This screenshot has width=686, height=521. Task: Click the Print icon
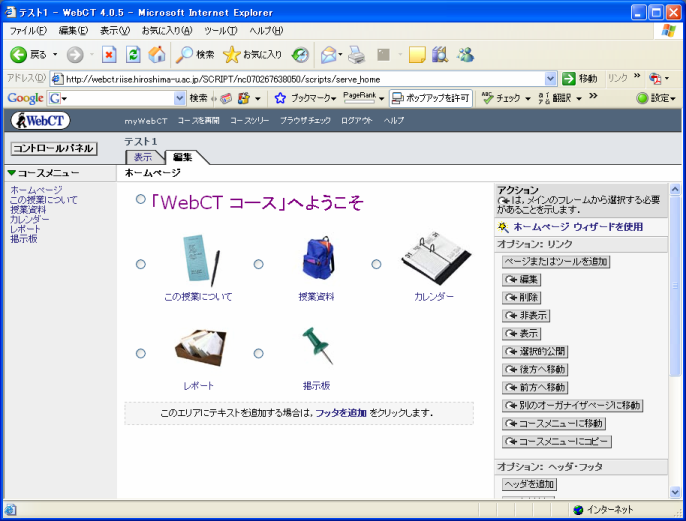point(357,55)
